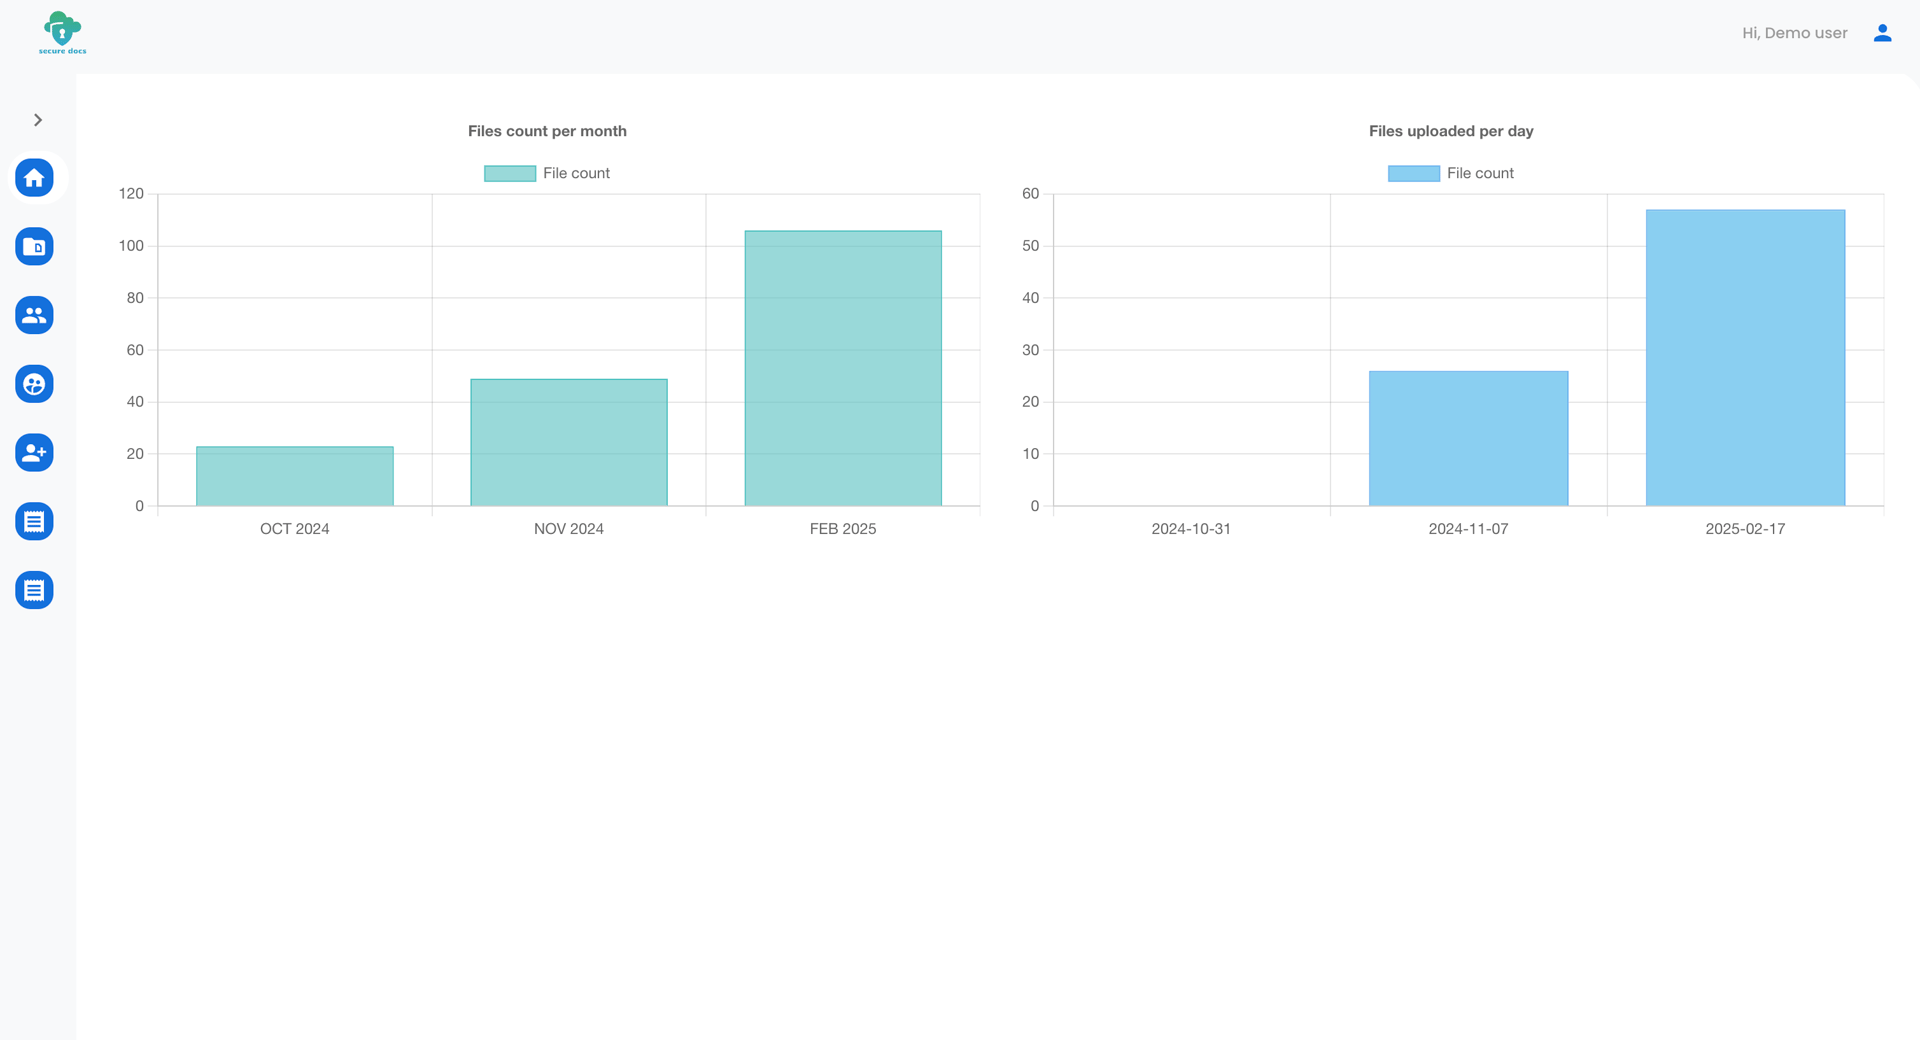Click the 'Files count per month' title

[547, 131]
